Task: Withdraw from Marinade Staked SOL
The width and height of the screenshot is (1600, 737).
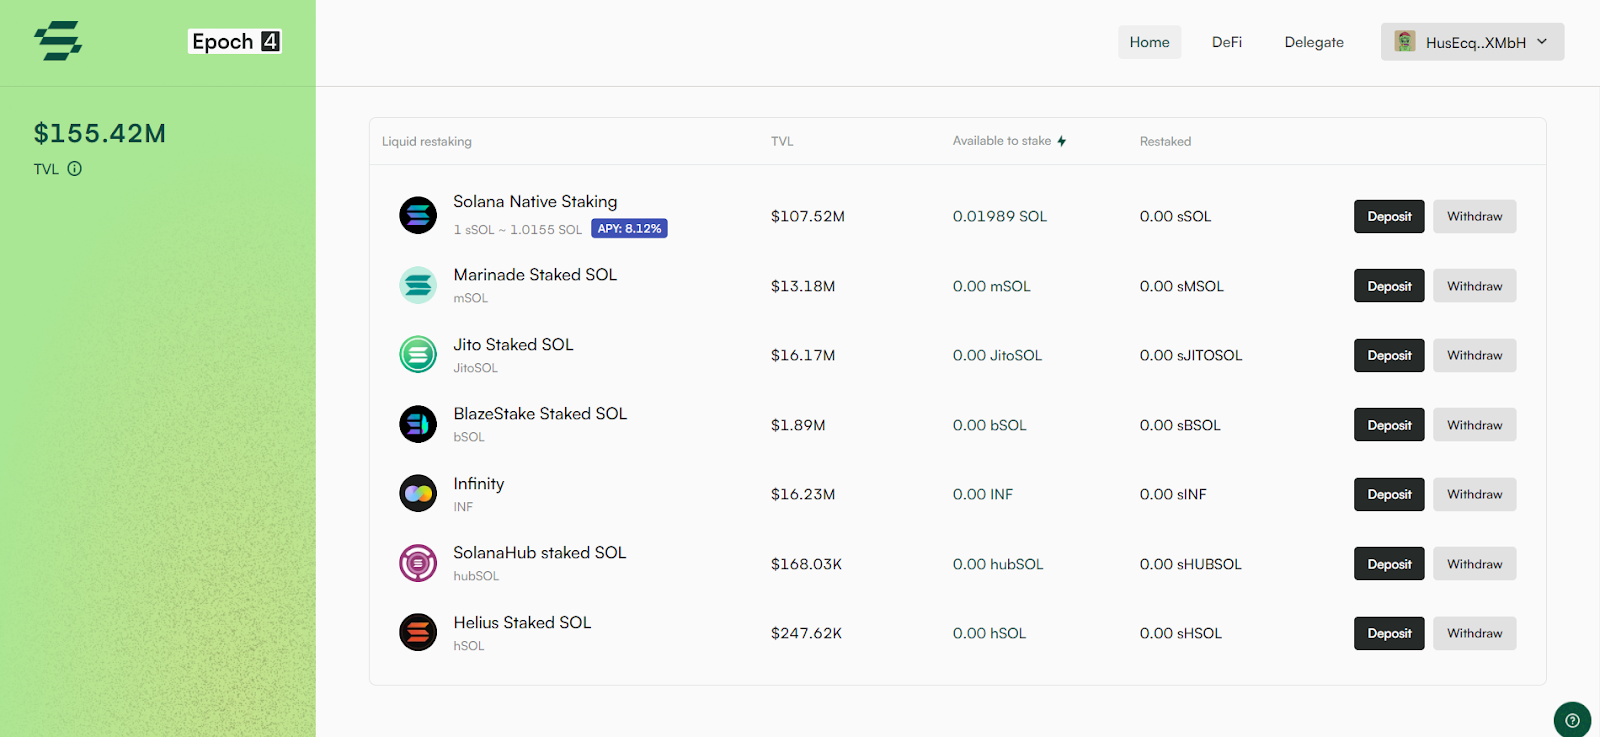Action: click(1474, 286)
